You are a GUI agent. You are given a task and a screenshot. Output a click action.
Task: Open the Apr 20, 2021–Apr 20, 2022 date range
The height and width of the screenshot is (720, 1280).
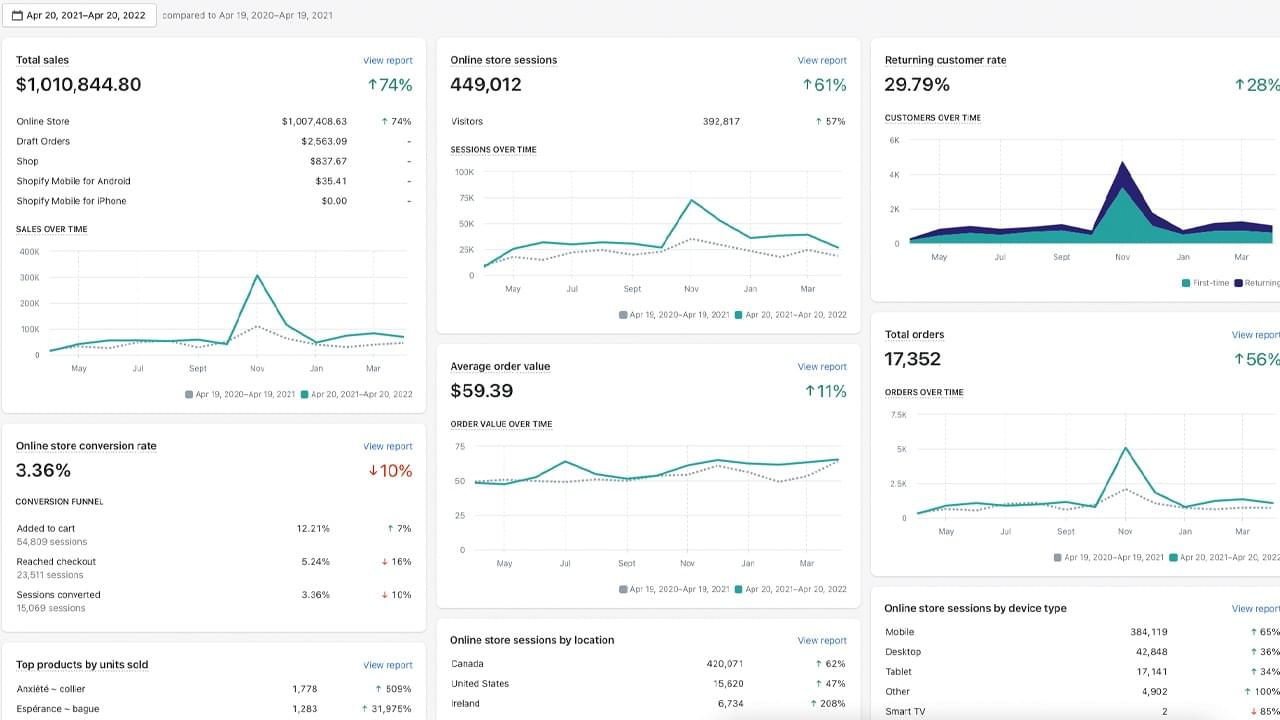pos(85,16)
